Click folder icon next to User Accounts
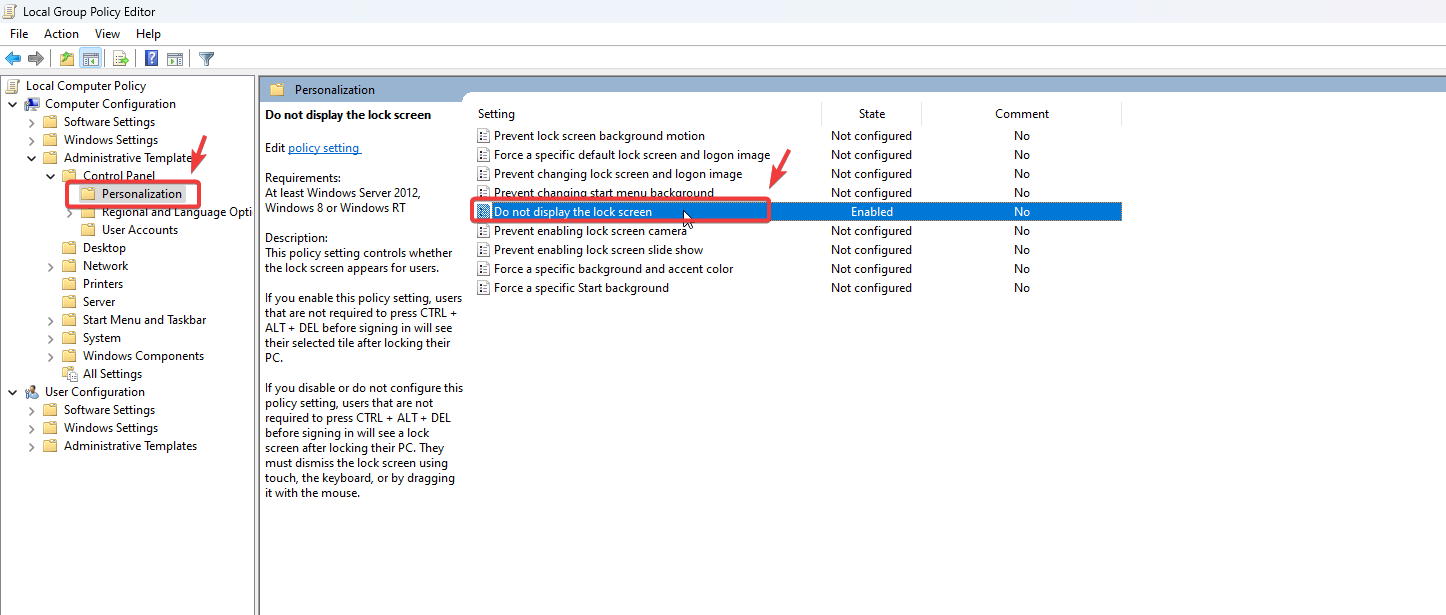The height and width of the screenshot is (615, 1446). [x=88, y=230]
